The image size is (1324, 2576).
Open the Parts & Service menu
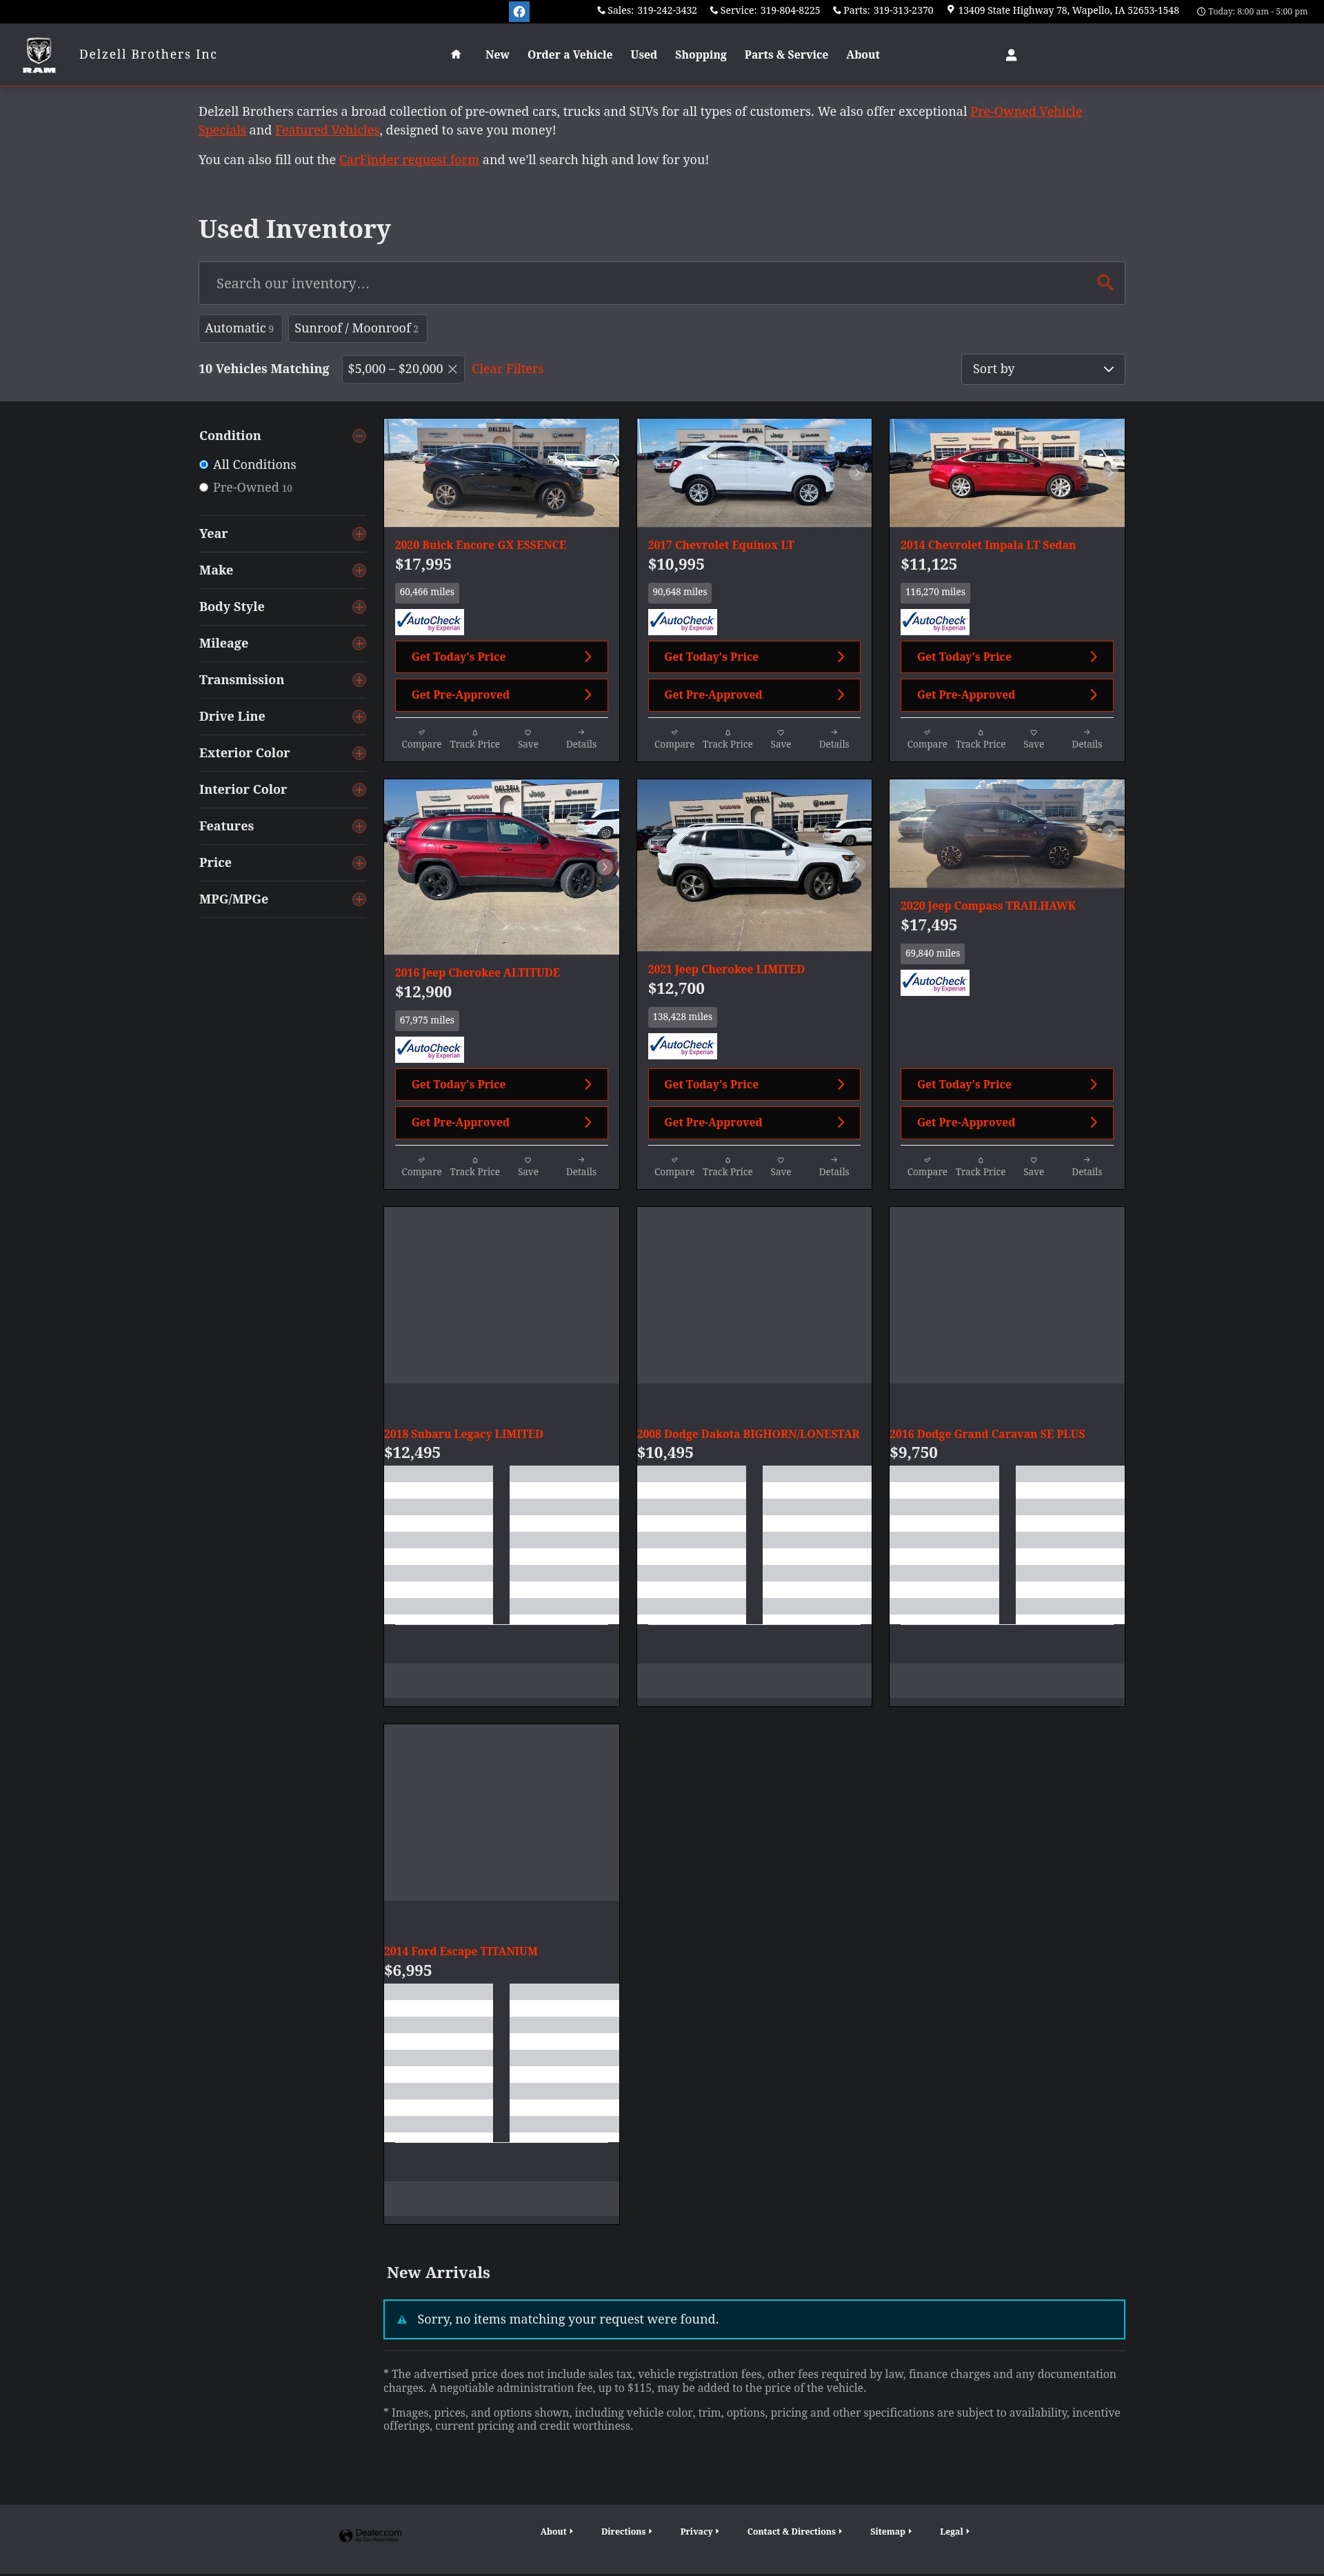tap(786, 55)
